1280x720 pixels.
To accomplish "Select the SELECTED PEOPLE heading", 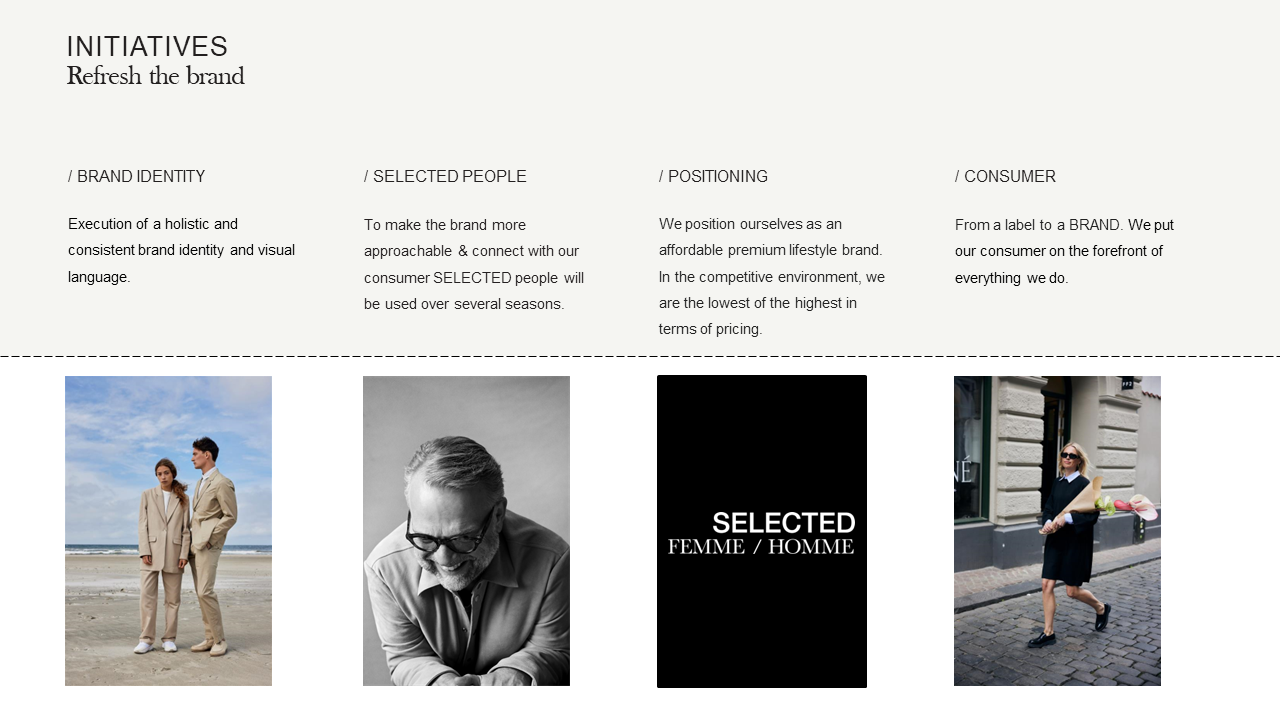I will (445, 177).
